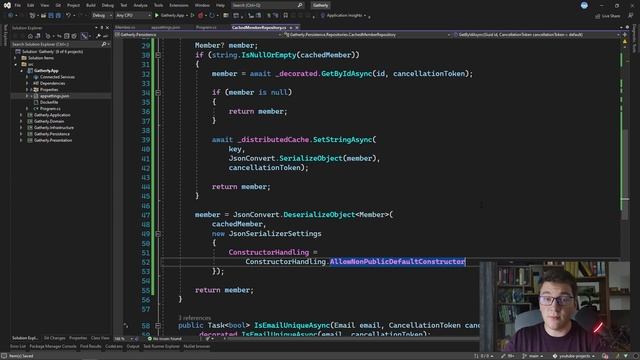Screen dimensions: 640x360
Task: Collapse the code block at line 34
Action: 158,93
